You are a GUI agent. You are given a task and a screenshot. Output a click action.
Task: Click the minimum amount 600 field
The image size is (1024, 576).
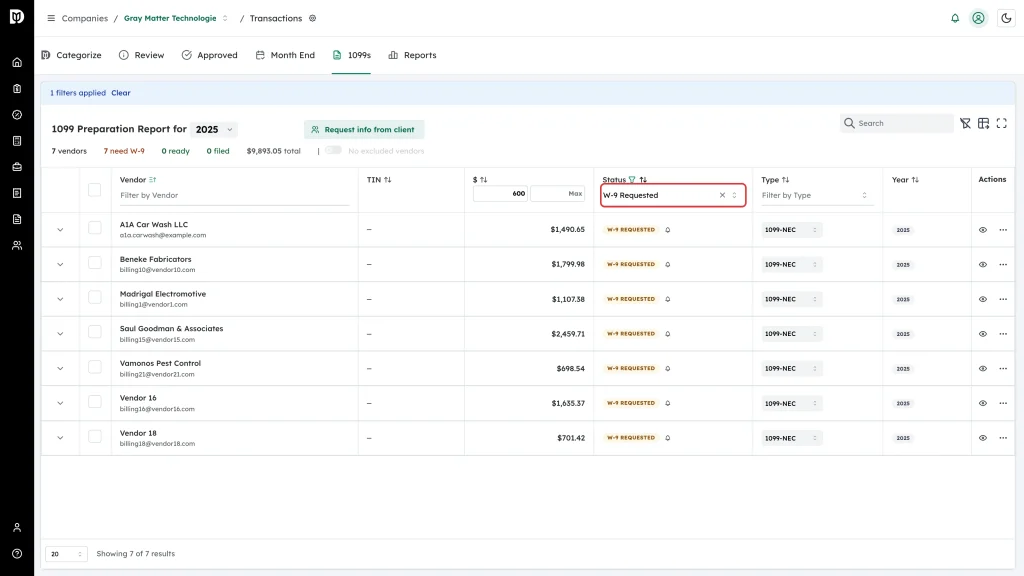click(x=500, y=193)
